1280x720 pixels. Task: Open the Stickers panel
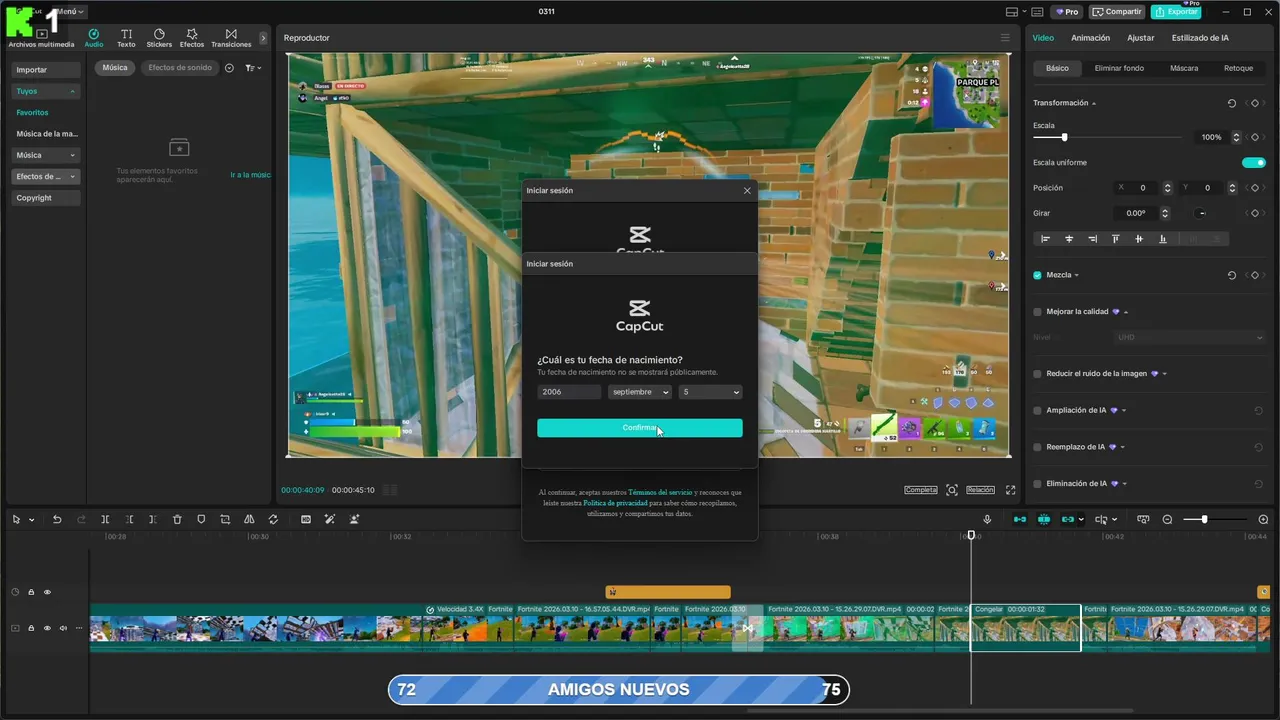159,38
